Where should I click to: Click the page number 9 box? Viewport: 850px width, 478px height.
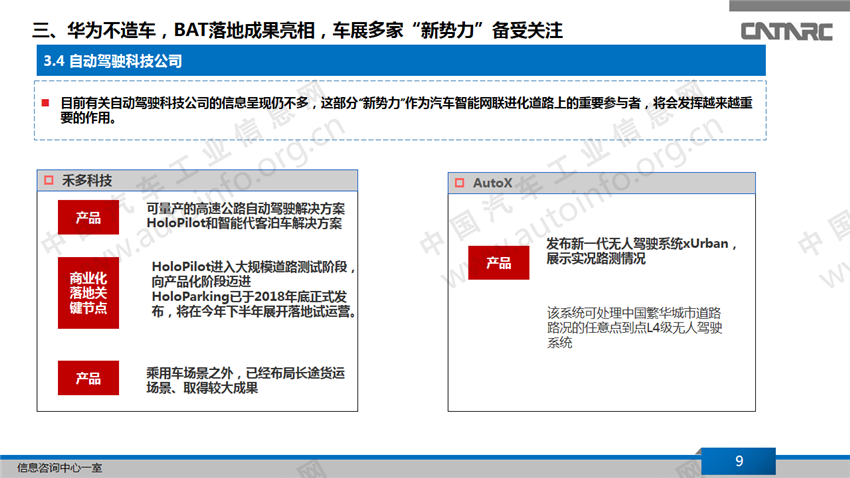[738, 461]
